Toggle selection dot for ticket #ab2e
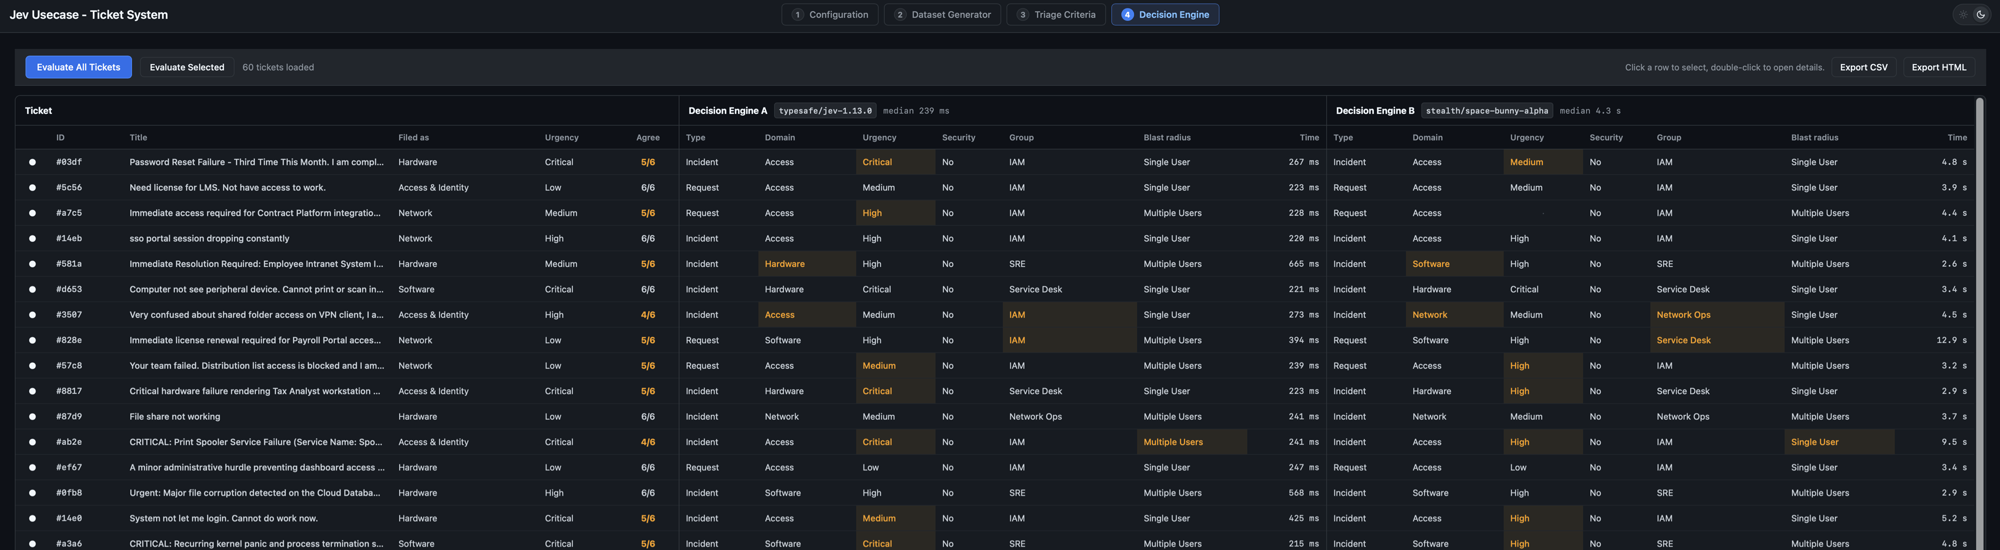The height and width of the screenshot is (550, 2000). coord(32,442)
